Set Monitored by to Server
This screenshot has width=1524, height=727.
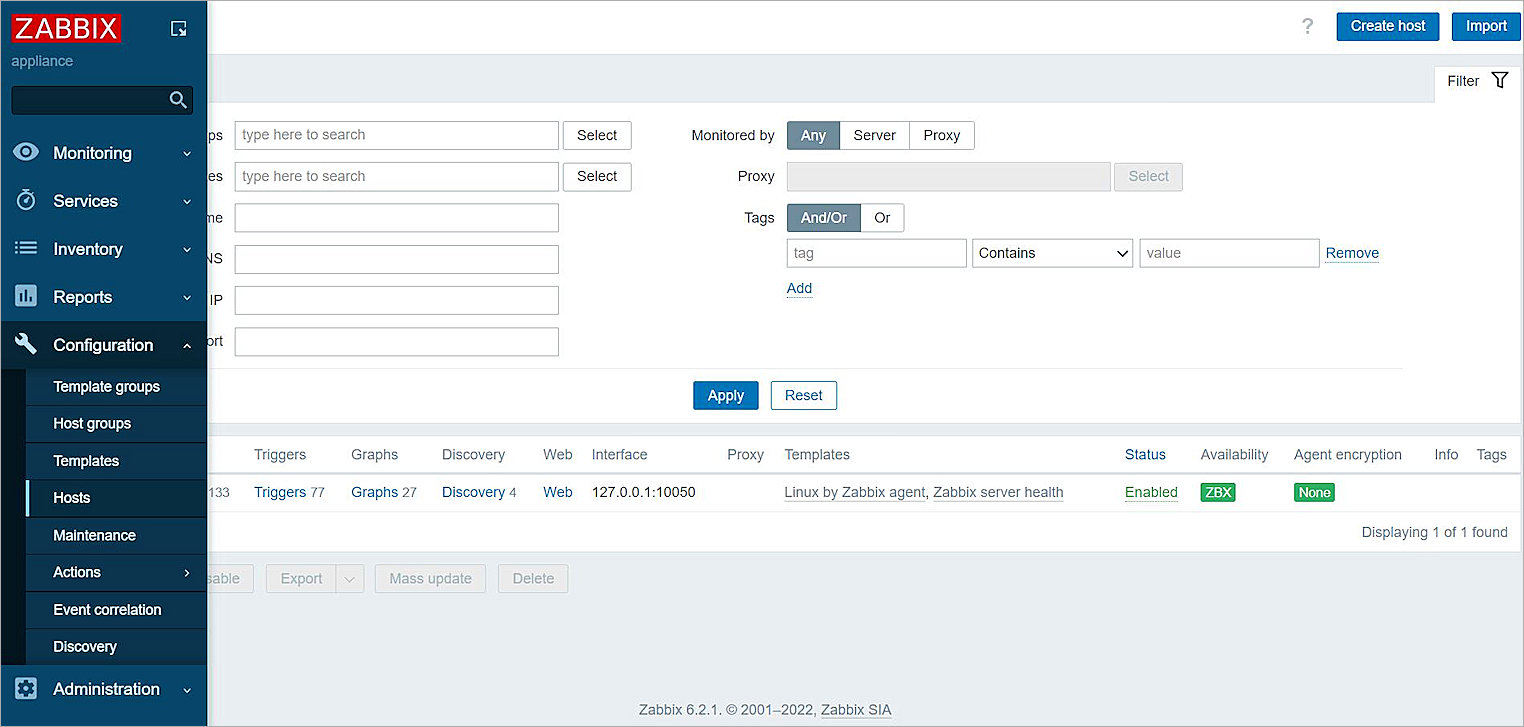pos(874,135)
